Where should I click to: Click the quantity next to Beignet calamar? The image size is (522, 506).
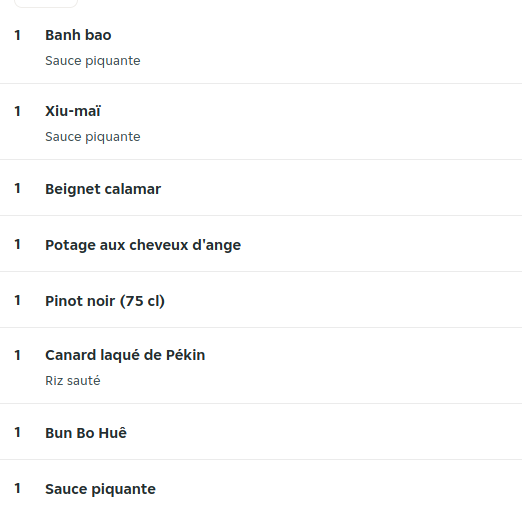pyautogui.click(x=18, y=188)
